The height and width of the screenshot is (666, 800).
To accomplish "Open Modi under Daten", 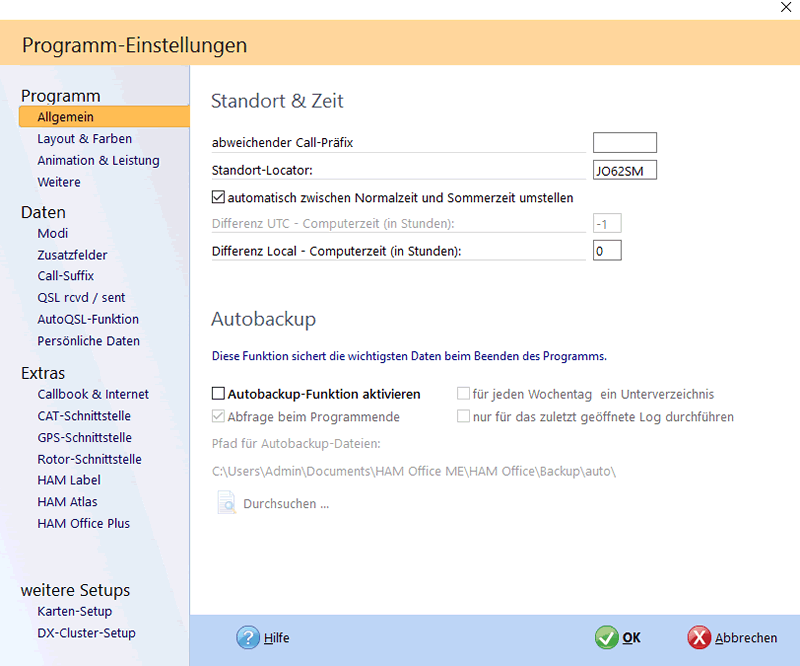I will (53, 233).
